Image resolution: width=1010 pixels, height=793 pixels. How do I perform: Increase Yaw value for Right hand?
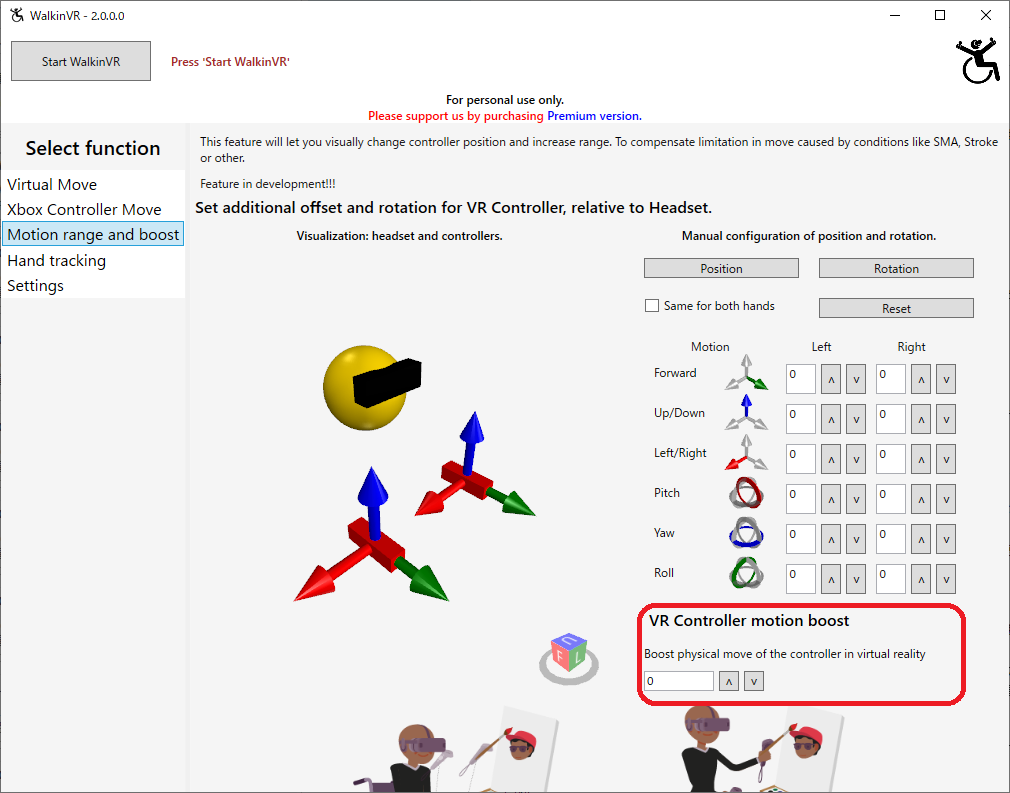921,539
